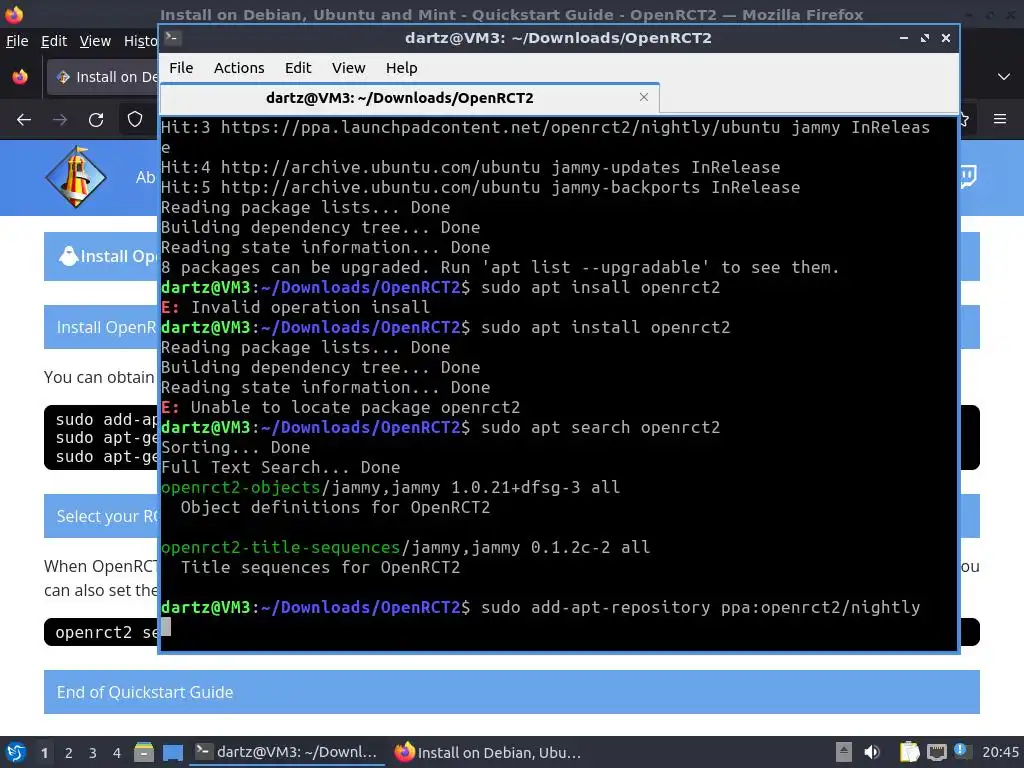
Task: Close the terminal tab with the X
Action: [644, 97]
